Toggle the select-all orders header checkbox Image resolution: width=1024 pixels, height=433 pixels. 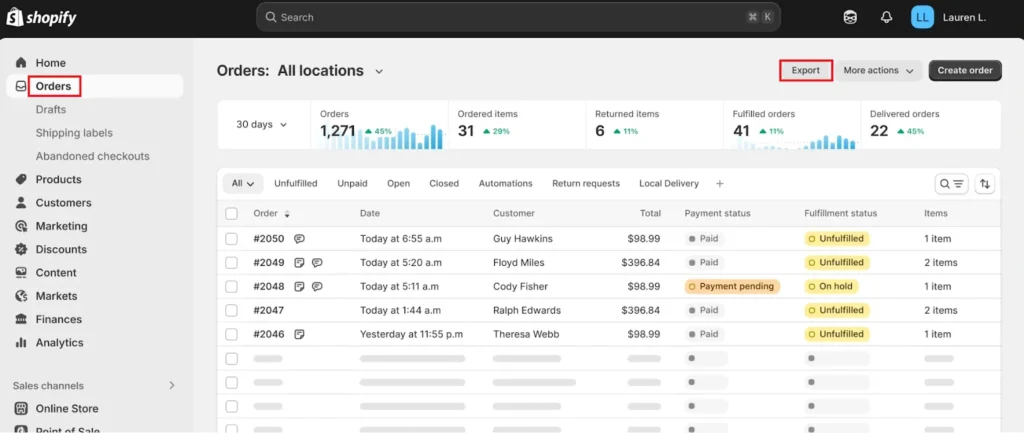(x=232, y=213)
